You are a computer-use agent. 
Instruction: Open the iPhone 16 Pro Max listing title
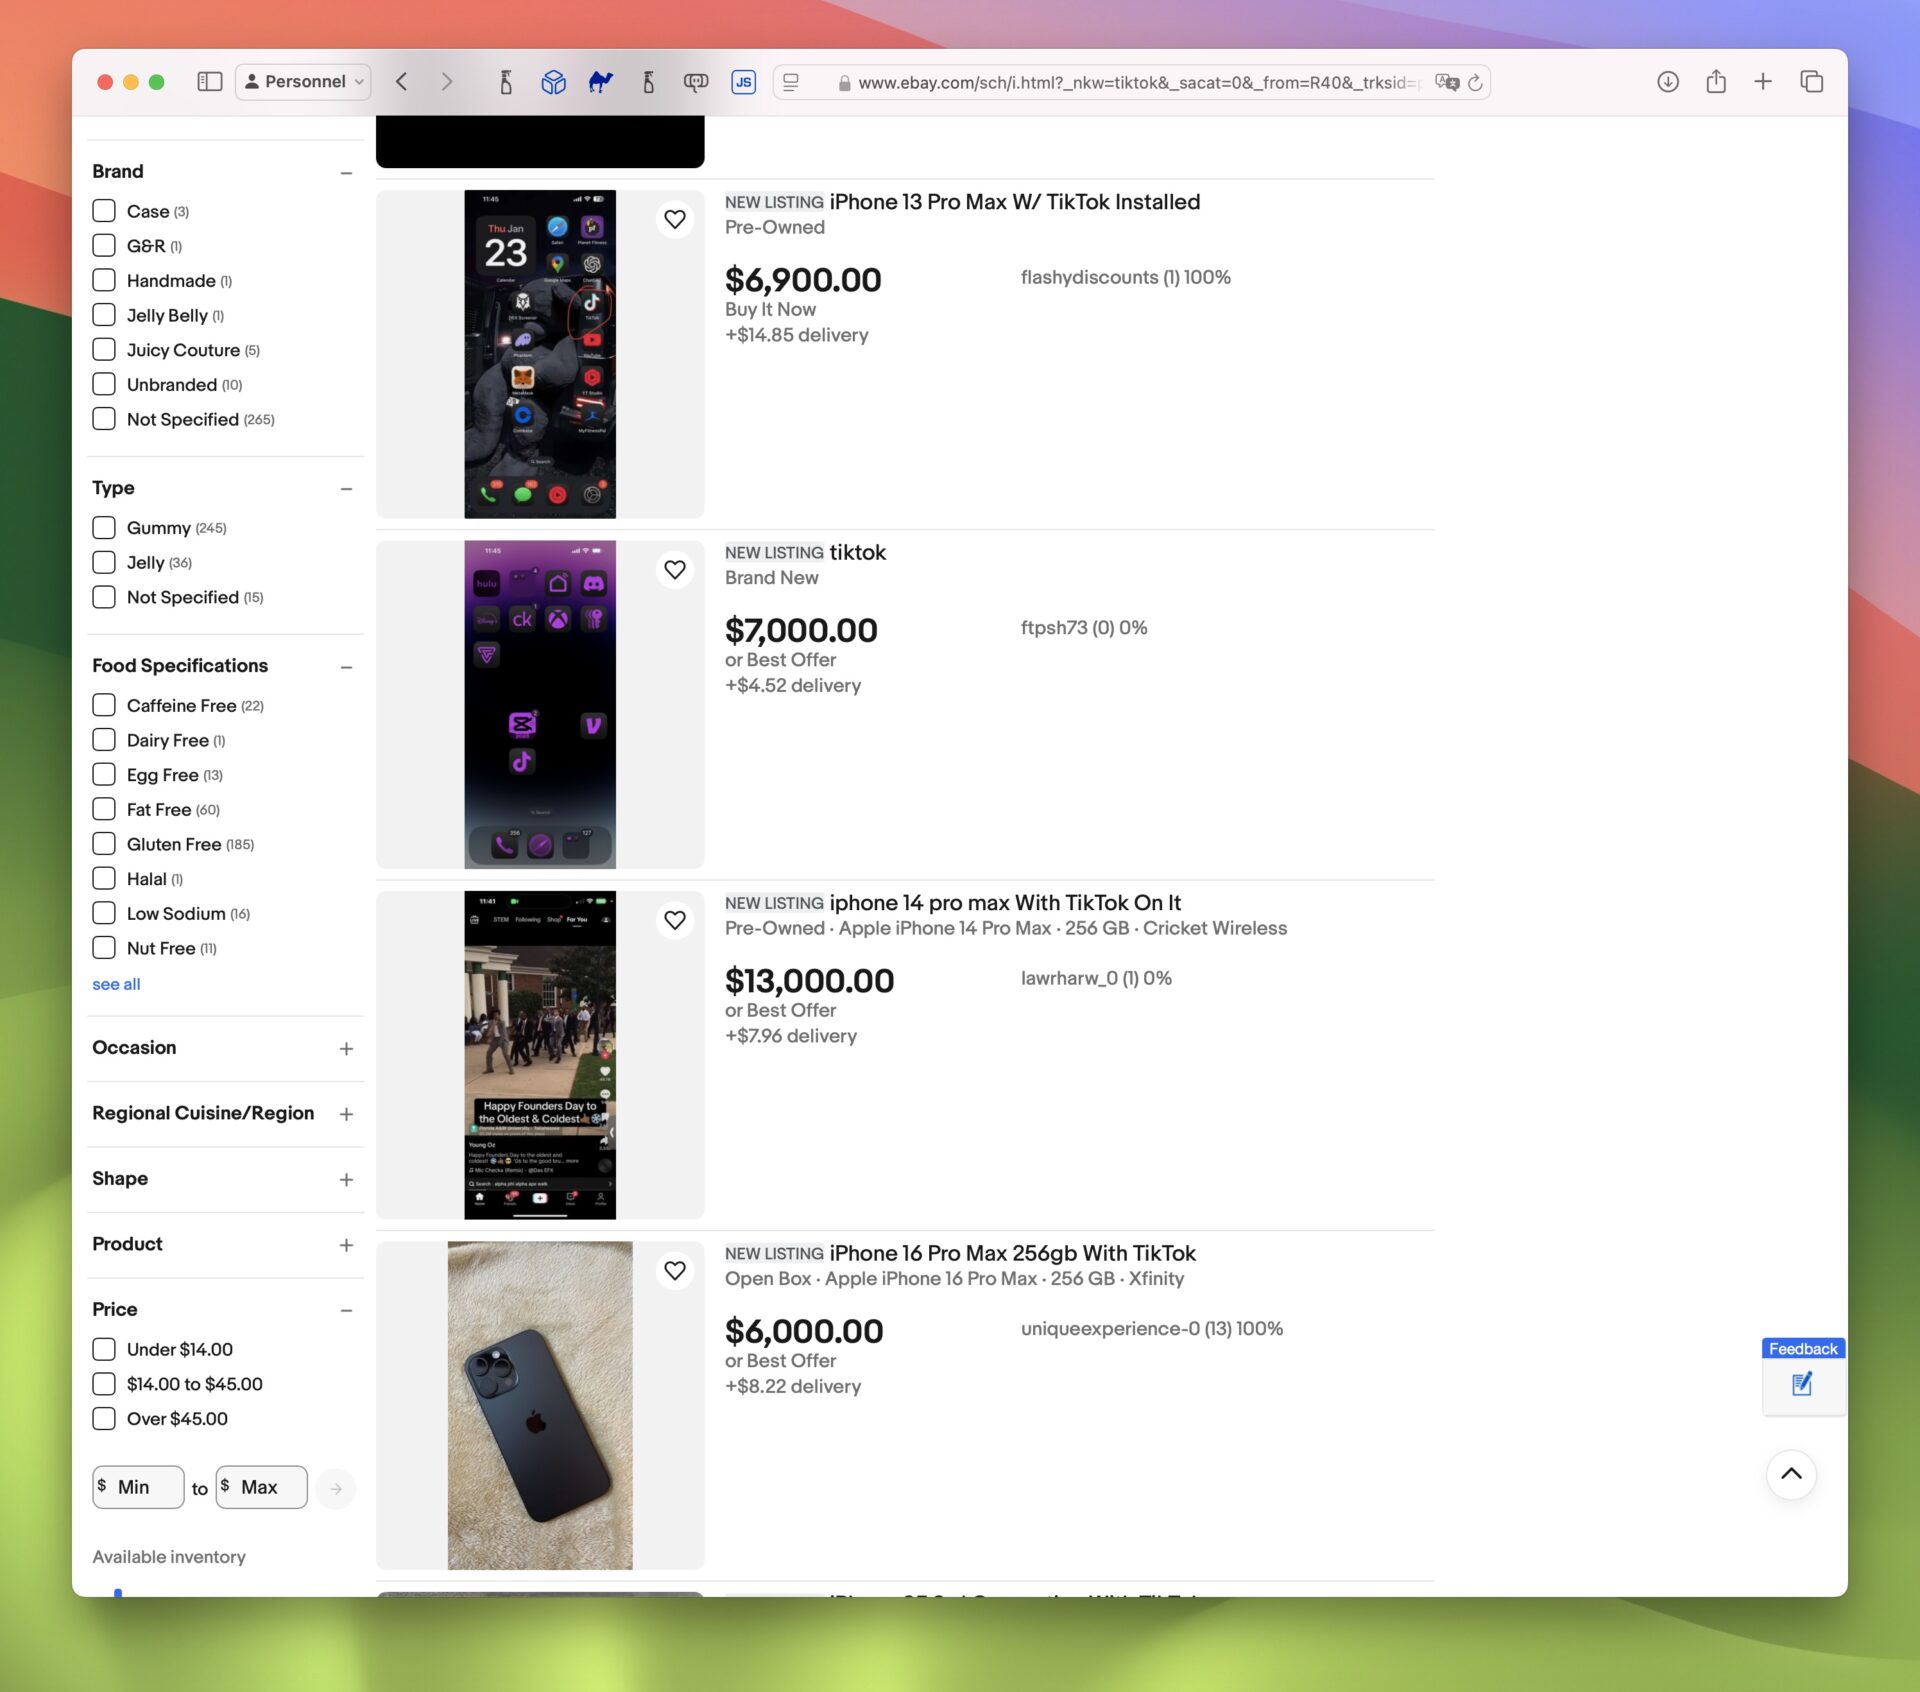[1012, 1253]
